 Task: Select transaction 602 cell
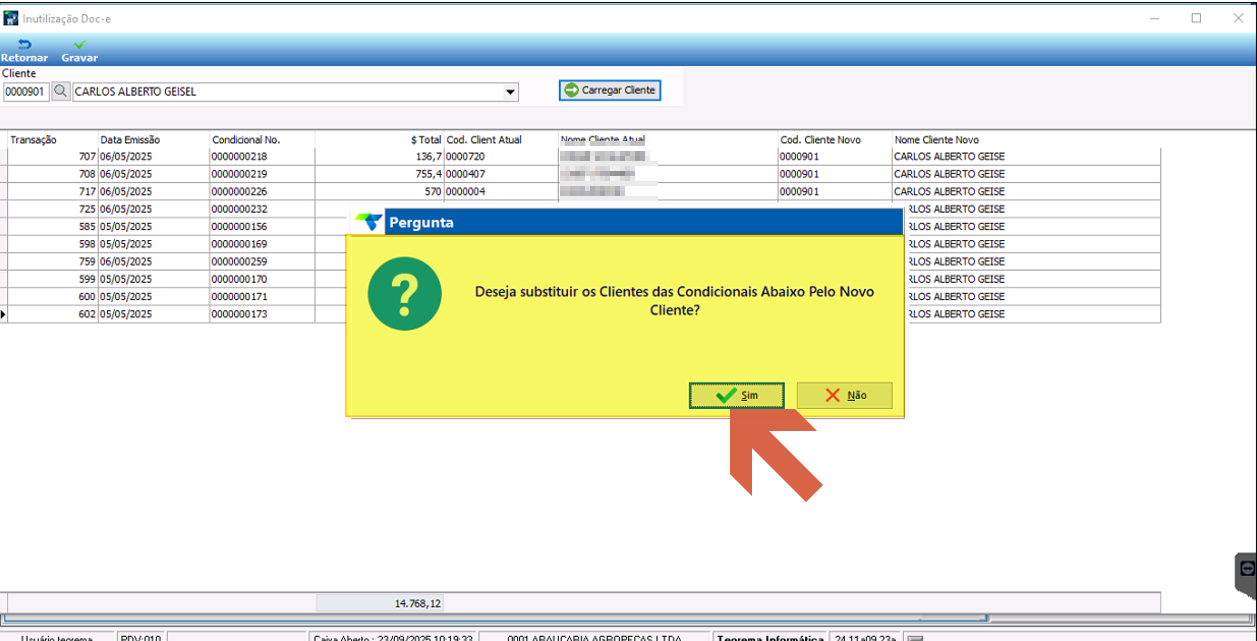coord(53,314)
